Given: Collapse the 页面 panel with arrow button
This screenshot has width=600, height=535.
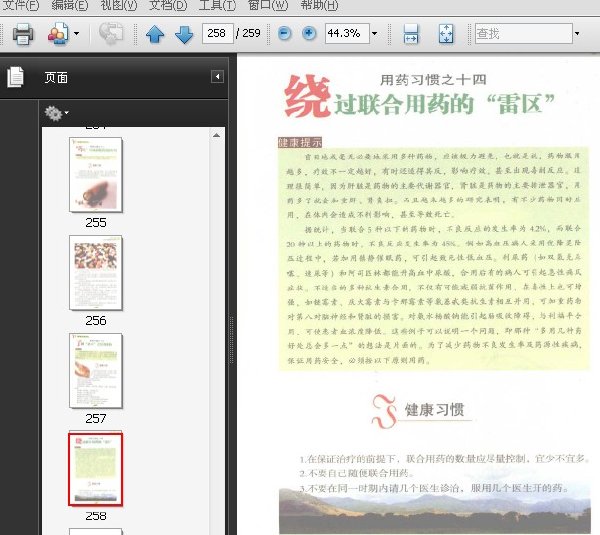Looking at the screenshot, I should 217,77.
